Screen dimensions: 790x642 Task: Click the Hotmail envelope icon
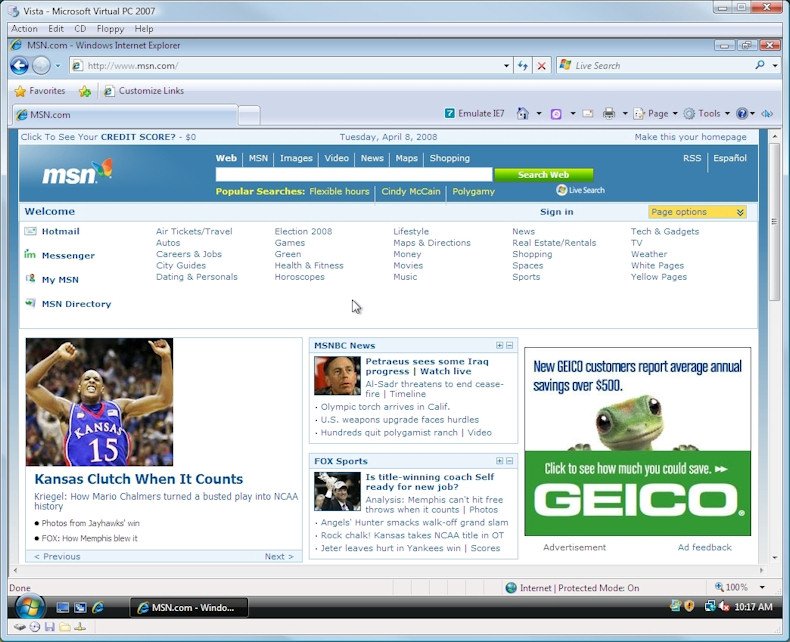coord(30,231)
